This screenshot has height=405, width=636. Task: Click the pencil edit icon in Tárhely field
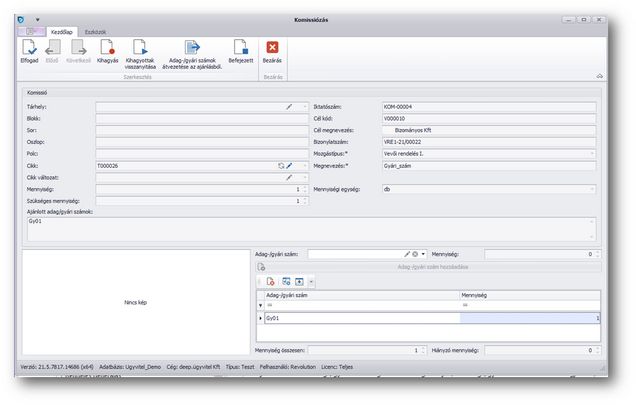pyautogui.click(x=289, y=105)
